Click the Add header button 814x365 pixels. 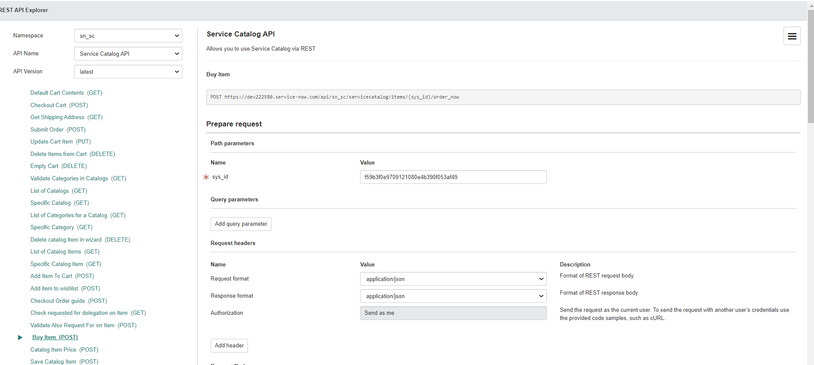pyautogui.click(x=229, y=345)
